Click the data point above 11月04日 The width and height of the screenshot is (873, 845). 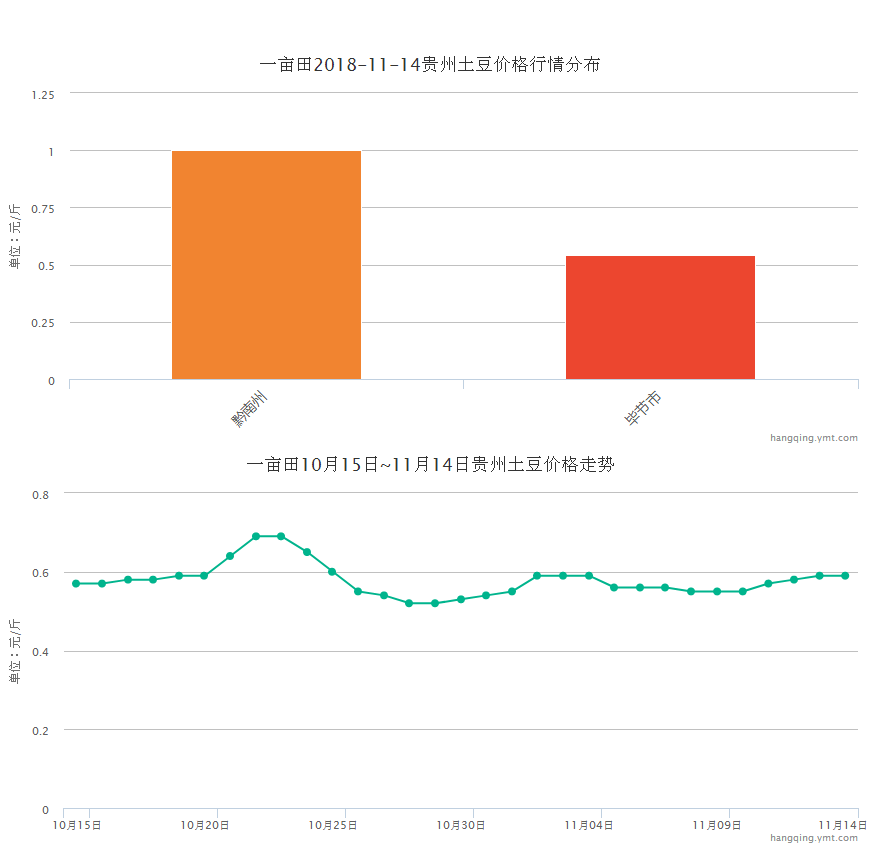tap(589, 576)
